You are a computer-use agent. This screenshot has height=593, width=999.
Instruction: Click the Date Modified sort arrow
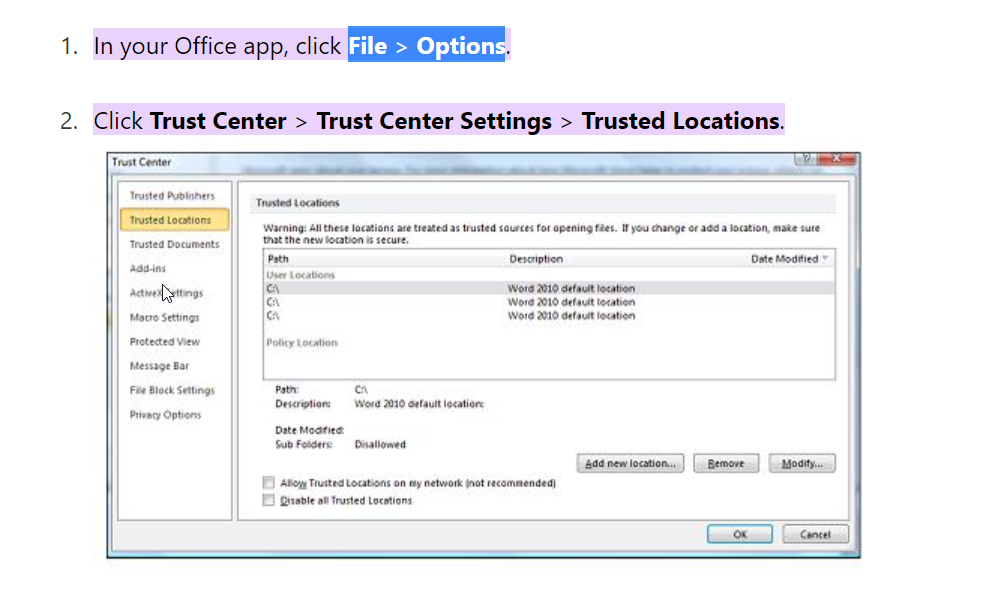(x=826, y=259)
